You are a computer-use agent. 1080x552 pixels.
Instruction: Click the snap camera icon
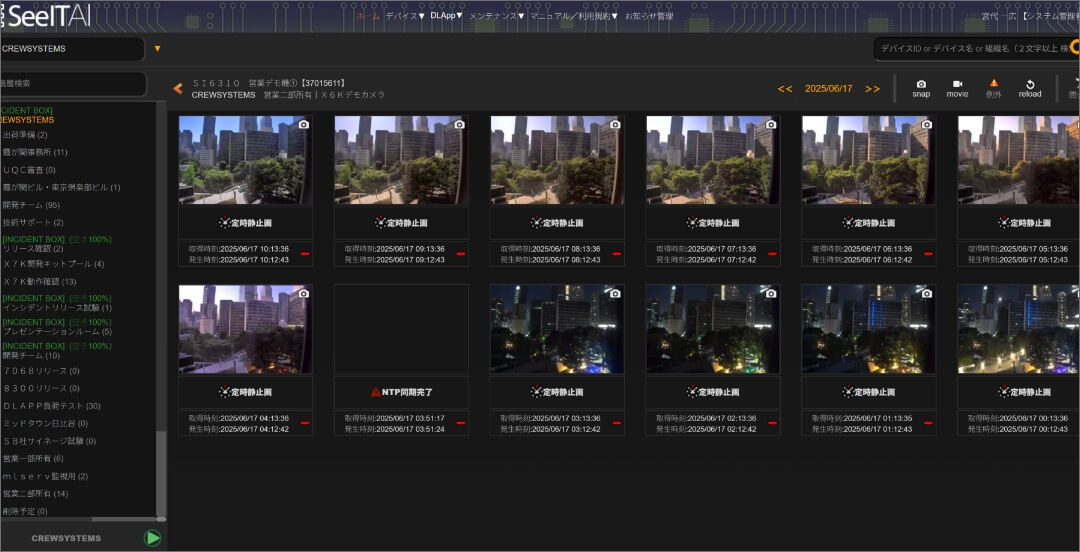(x=921, y=85)
